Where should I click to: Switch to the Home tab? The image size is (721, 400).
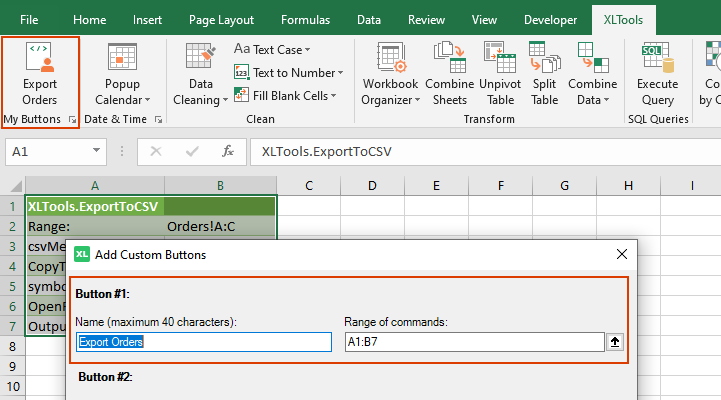click(x=90, y=20)
